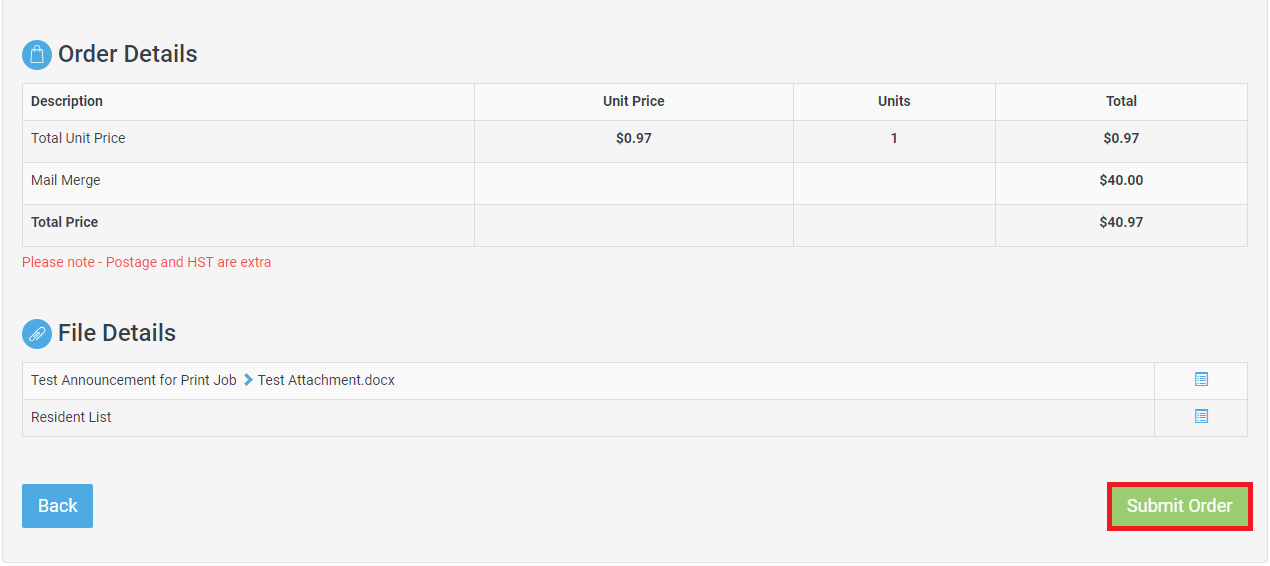The height and width of the screenshot is (566, 1270).
Task: Click the File Details paperclip icon
Action: click(x=37, y=334)
